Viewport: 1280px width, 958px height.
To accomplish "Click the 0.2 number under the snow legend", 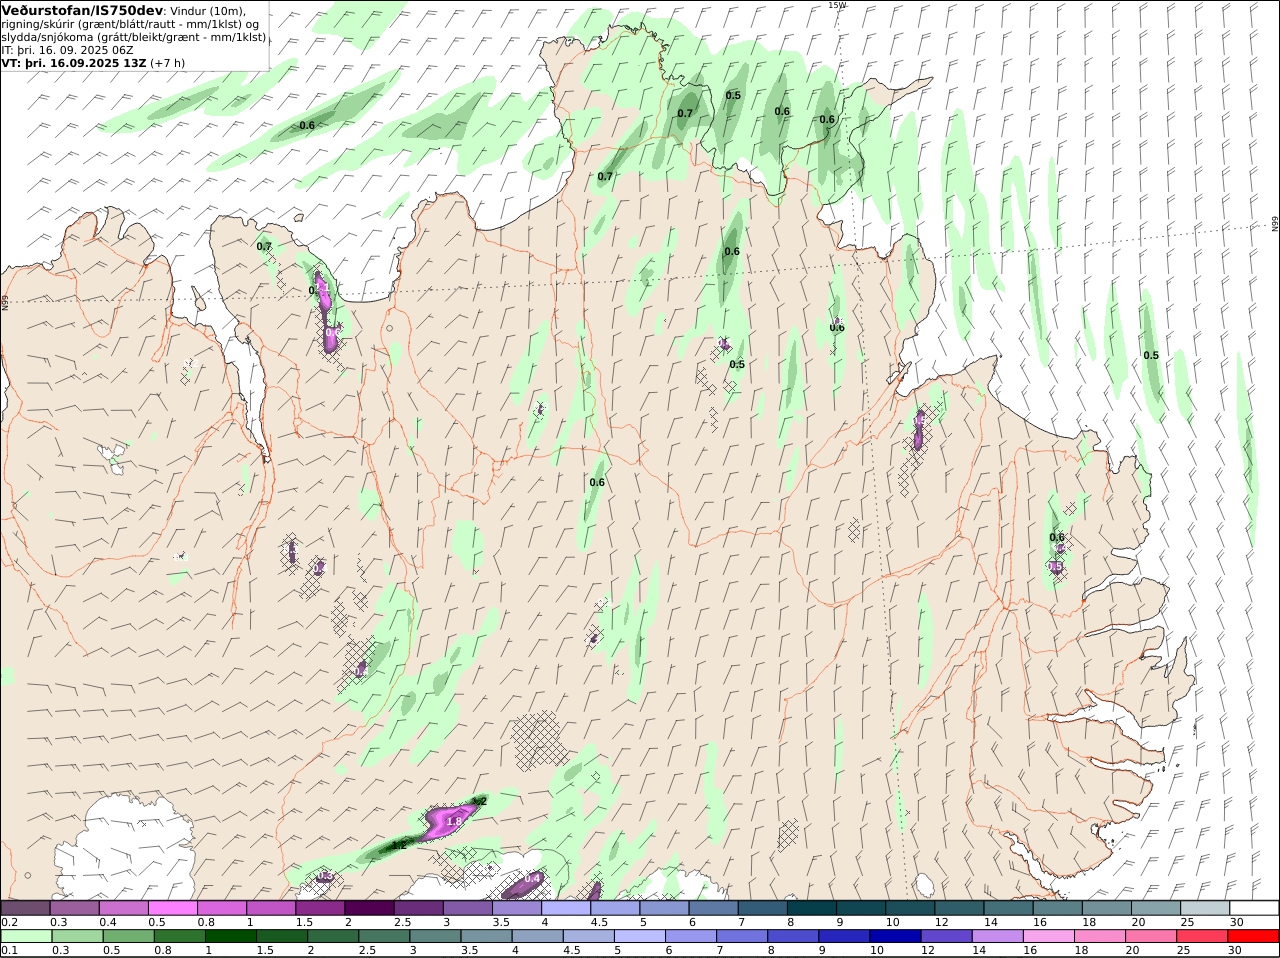I will (9, 922).
